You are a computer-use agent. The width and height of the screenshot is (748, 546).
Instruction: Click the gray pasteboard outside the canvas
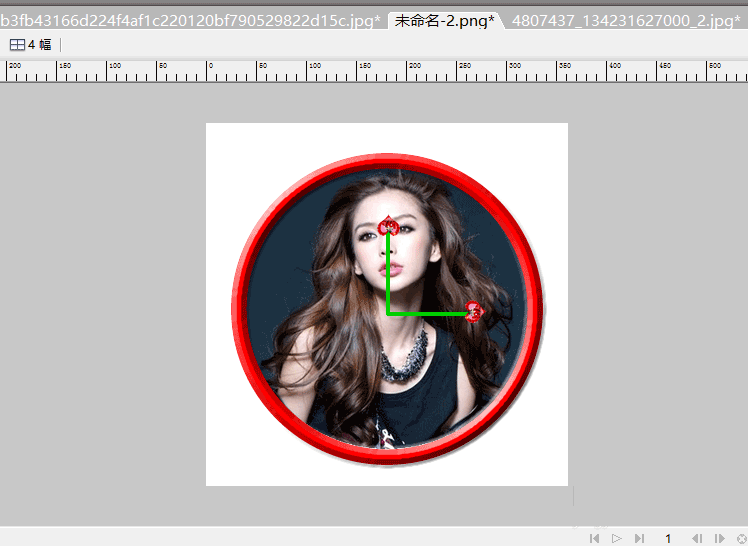pyautogui.click(x=100, y=300)
